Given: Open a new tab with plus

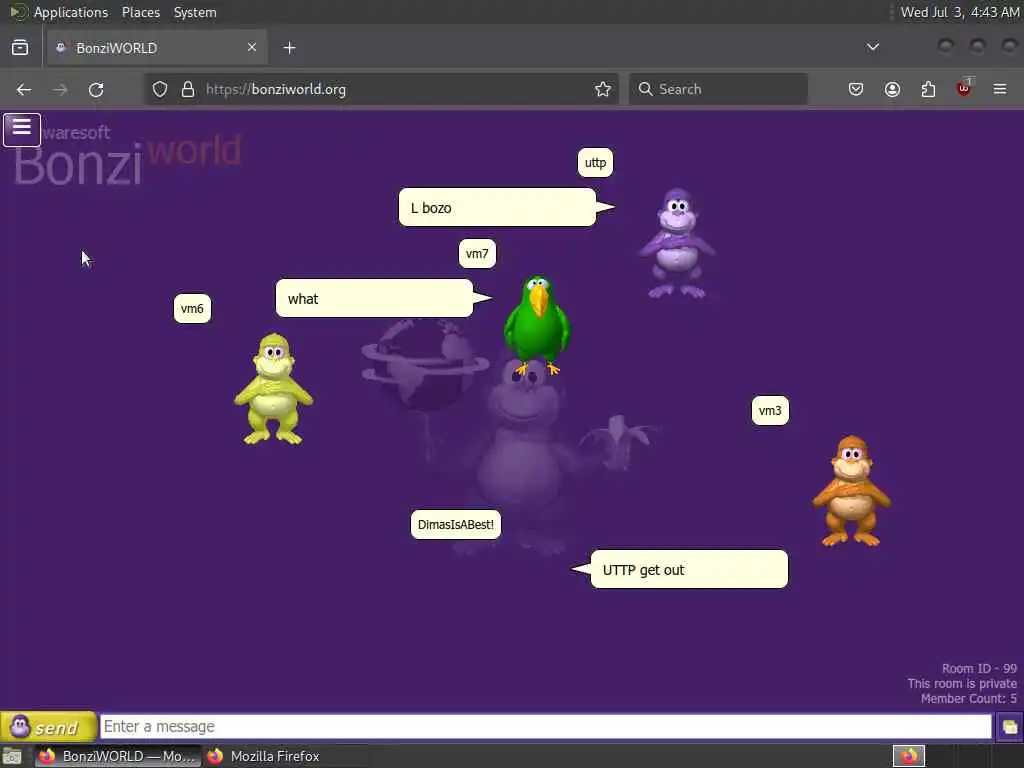Looking at the screenshot, I should tap(289, 48).
